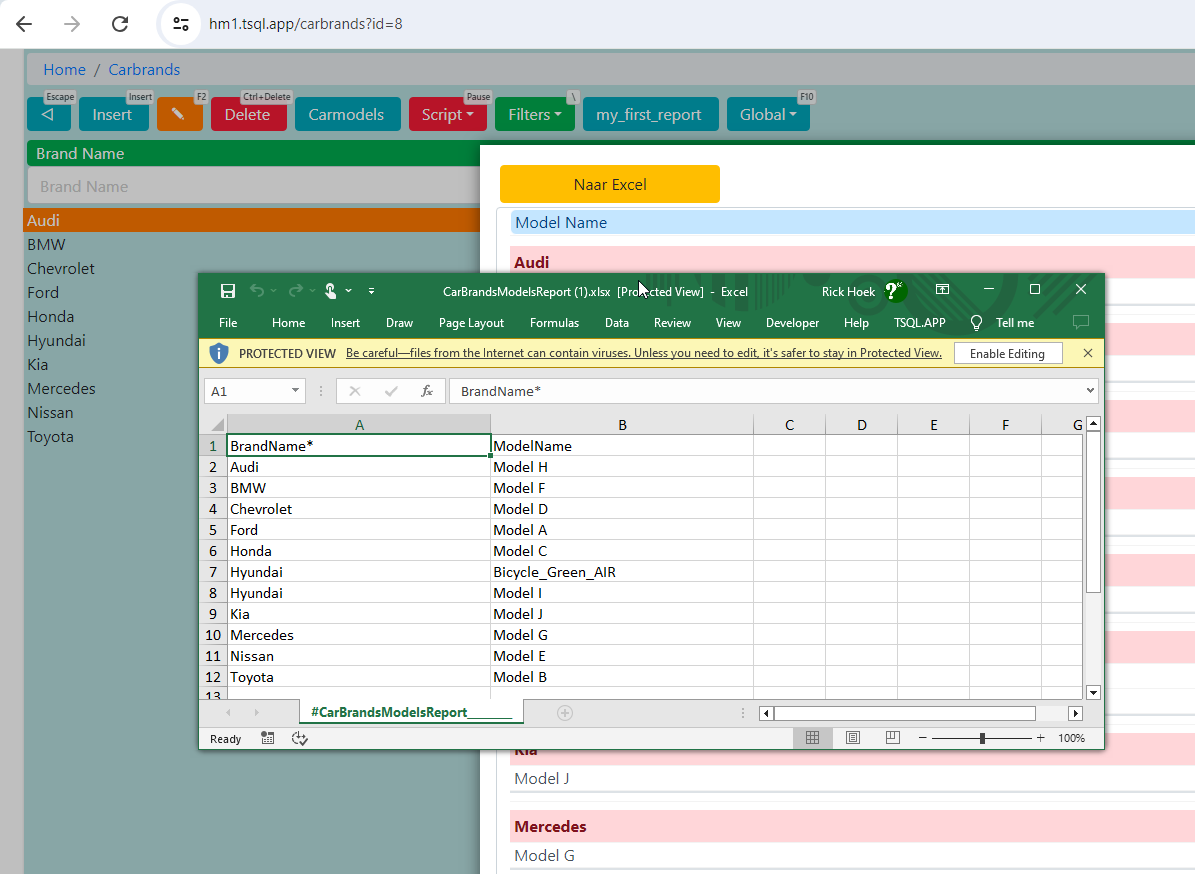This screenshot has height=874, width=1195.
Task: Click browser back arrow
Action: pyautogui.click(x=24, y=24)
